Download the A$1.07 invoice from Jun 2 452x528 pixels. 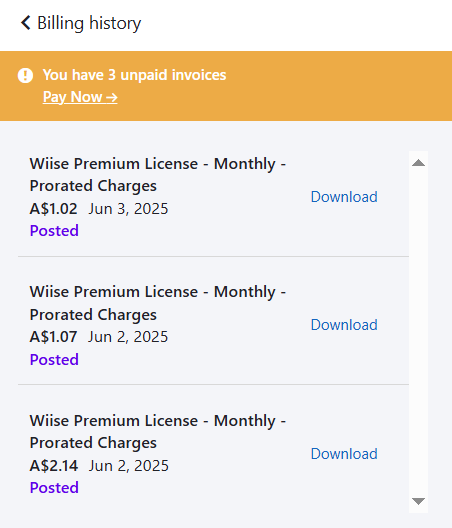pyautogui.click(x=344, y=325)
